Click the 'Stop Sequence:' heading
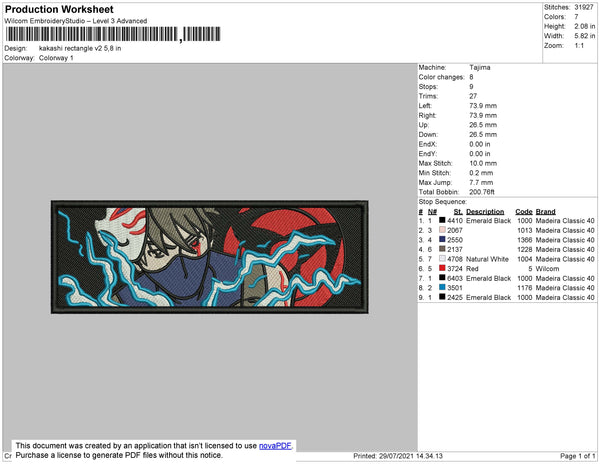The image size is (600, 464). 442,202
